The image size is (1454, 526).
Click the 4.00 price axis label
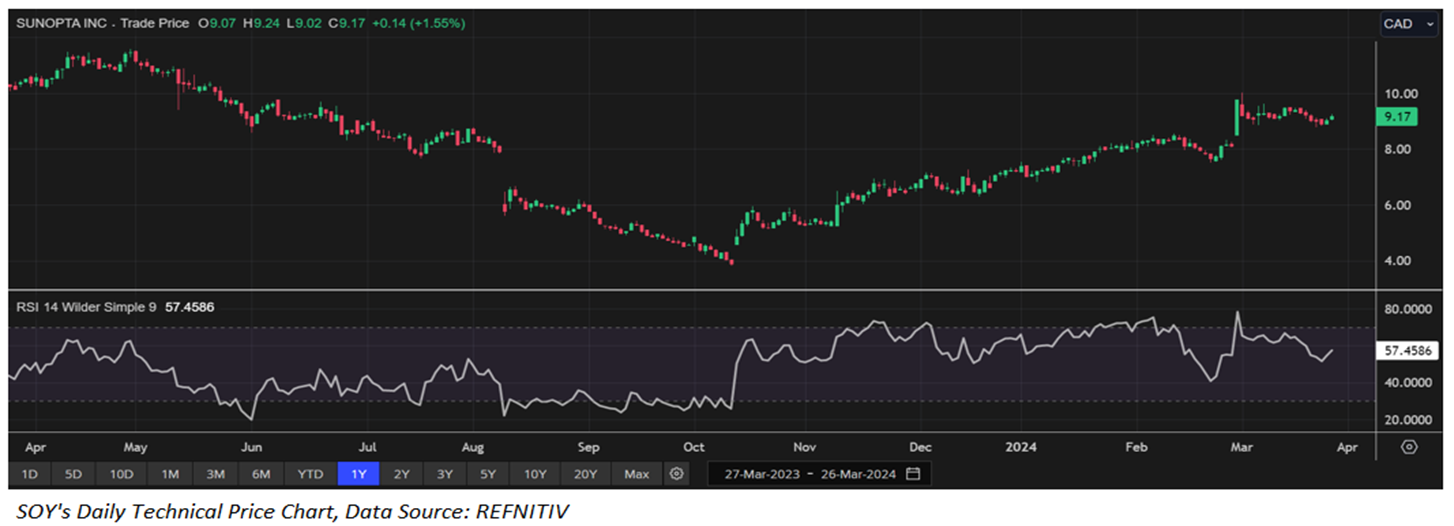click(1400, 261)
